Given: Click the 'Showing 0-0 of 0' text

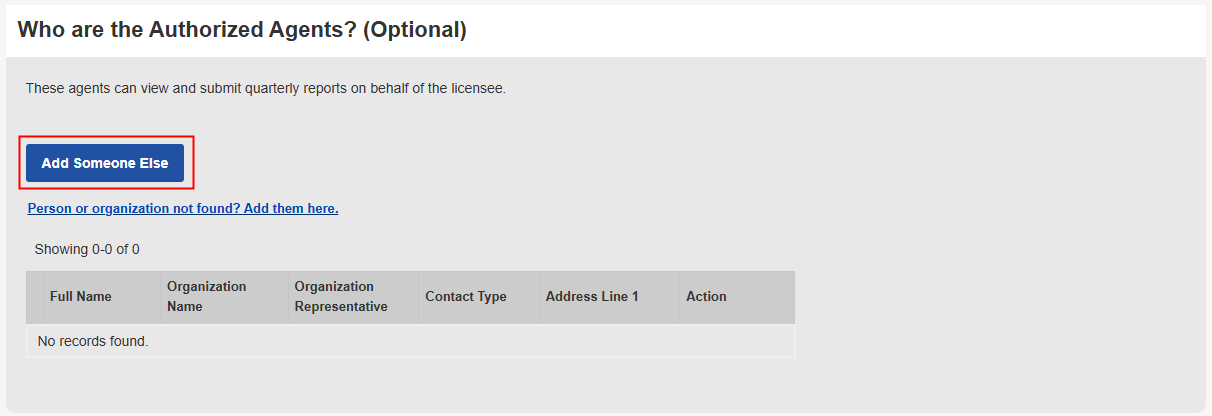Looking at the screenshot, I should coord(87,249).
